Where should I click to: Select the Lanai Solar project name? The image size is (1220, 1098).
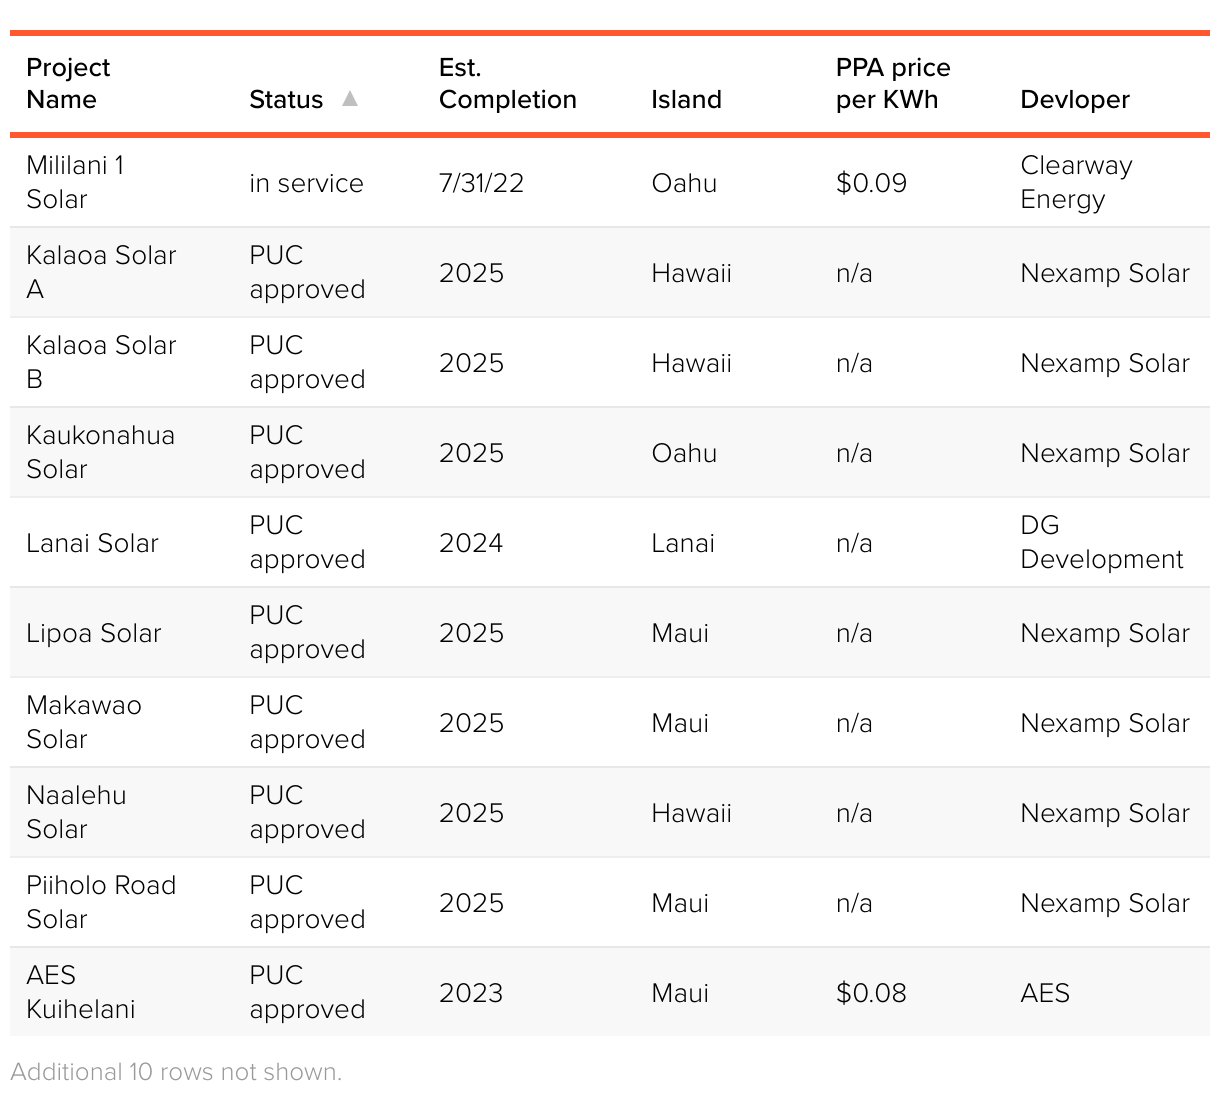(x=92, y=543)
